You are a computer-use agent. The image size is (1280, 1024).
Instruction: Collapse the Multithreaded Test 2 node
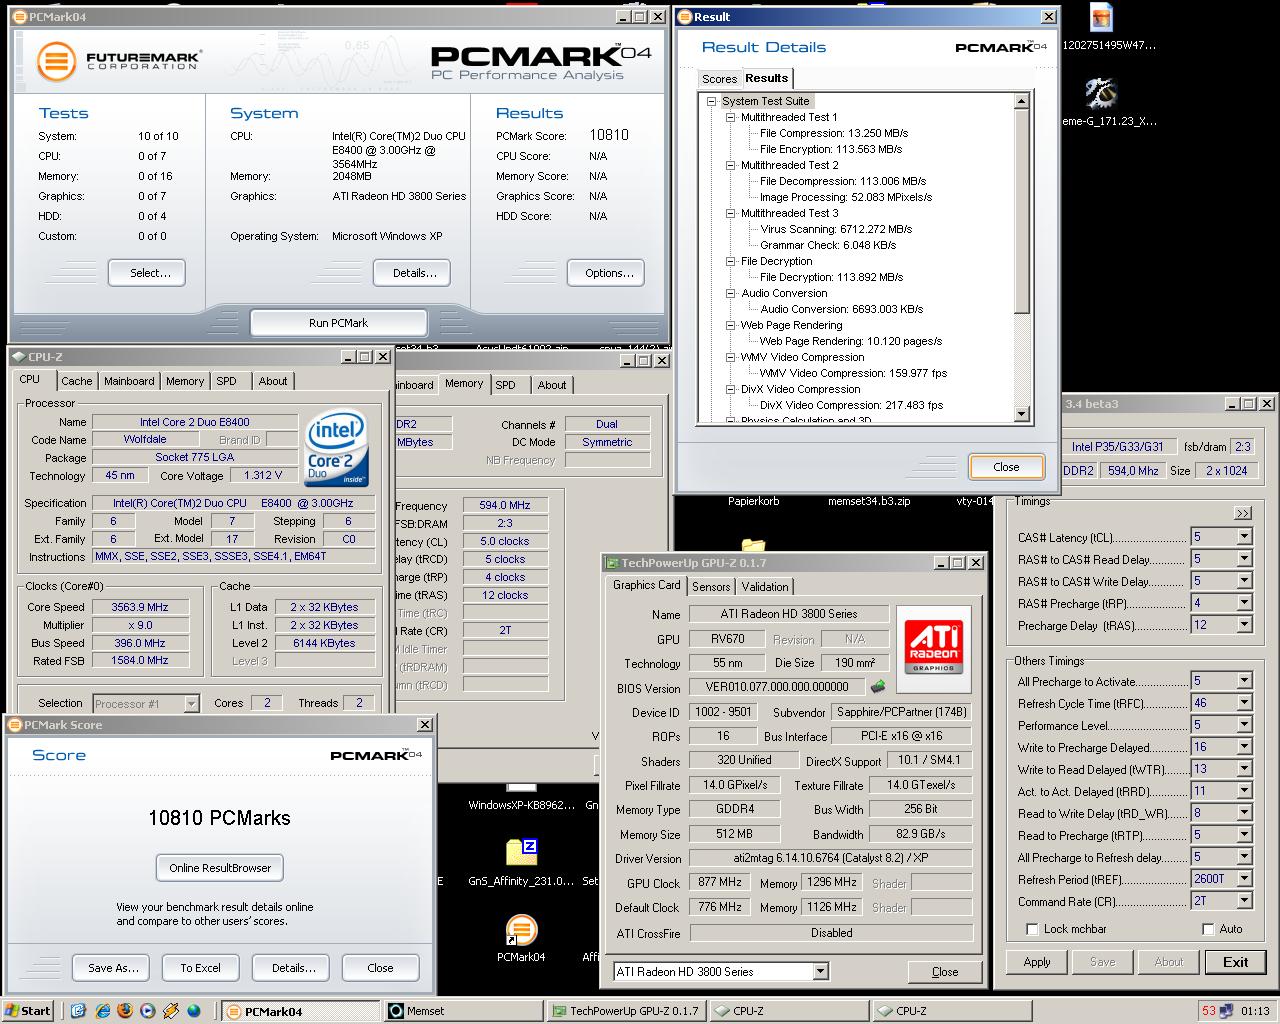(x=731, y=165)
